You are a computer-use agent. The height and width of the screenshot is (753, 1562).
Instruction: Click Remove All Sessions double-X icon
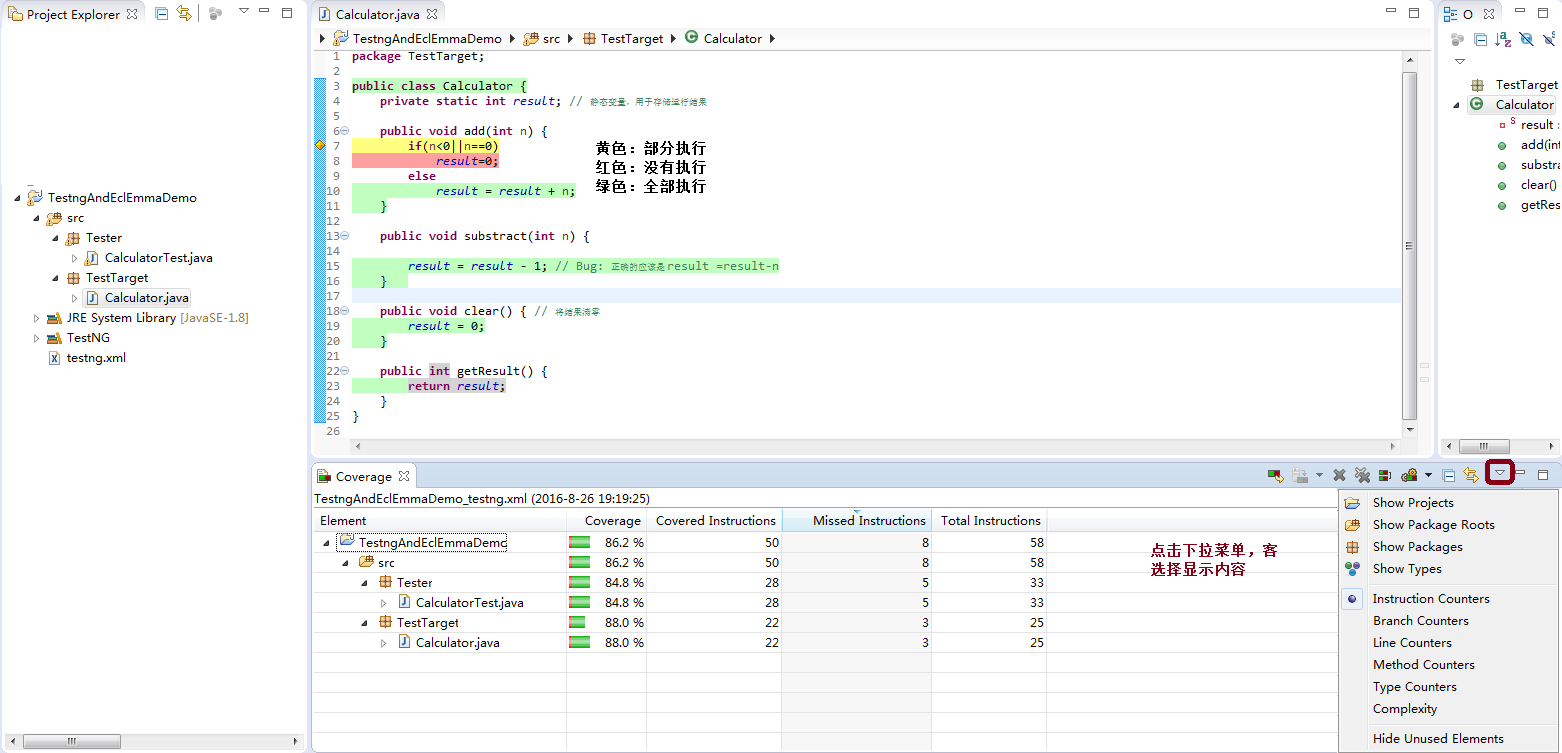click(1361, 476)
